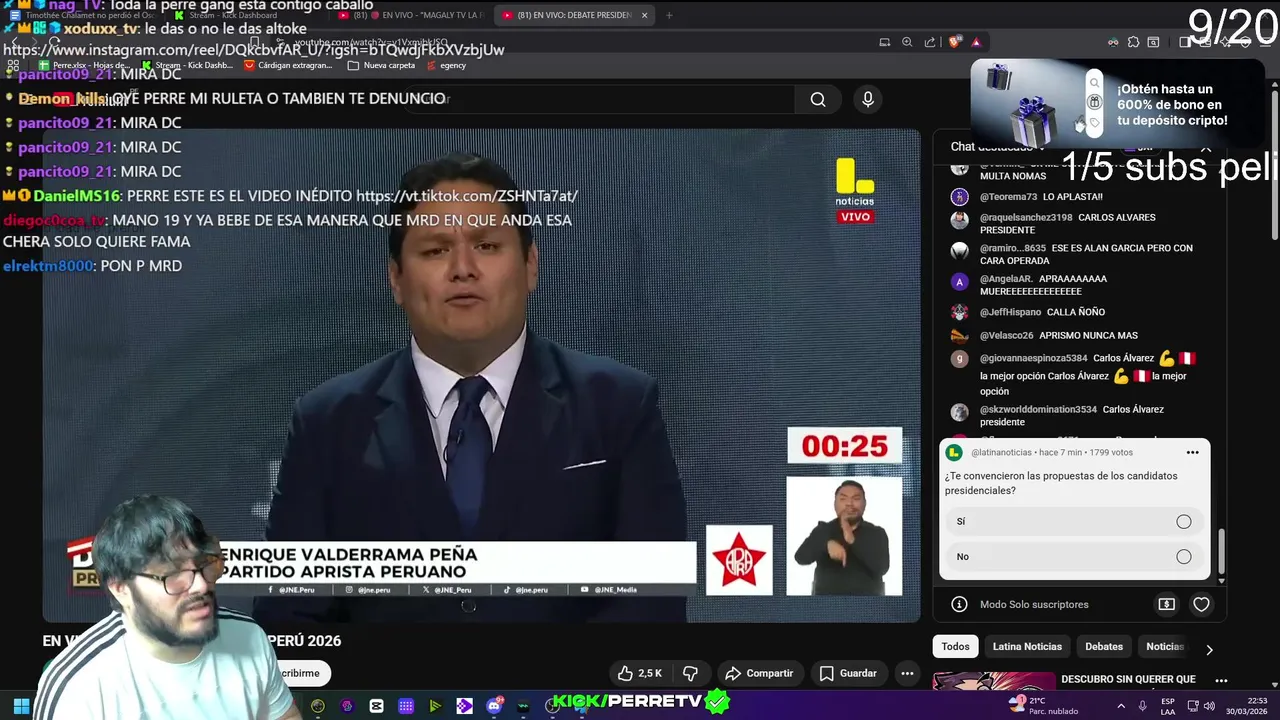Select Sí in the poll

pos(1074,522)
